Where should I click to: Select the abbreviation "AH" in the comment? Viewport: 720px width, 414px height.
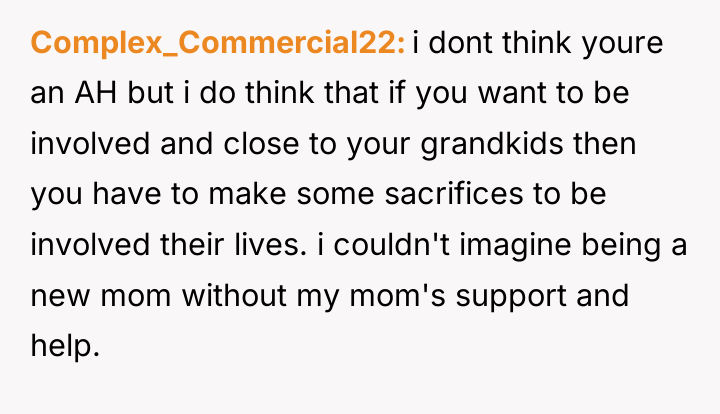[x=96, y=93]
